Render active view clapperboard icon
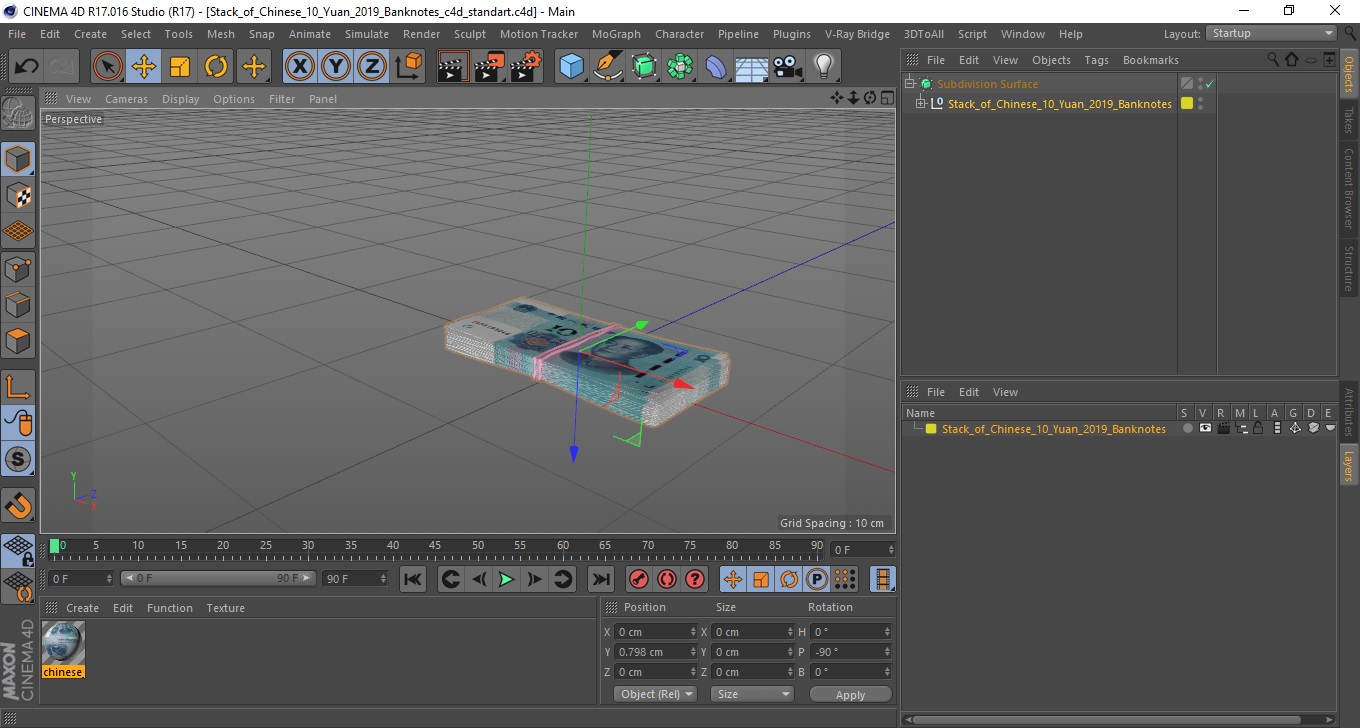Viewport: 1360px width, 728px height. tap(453, 67)
